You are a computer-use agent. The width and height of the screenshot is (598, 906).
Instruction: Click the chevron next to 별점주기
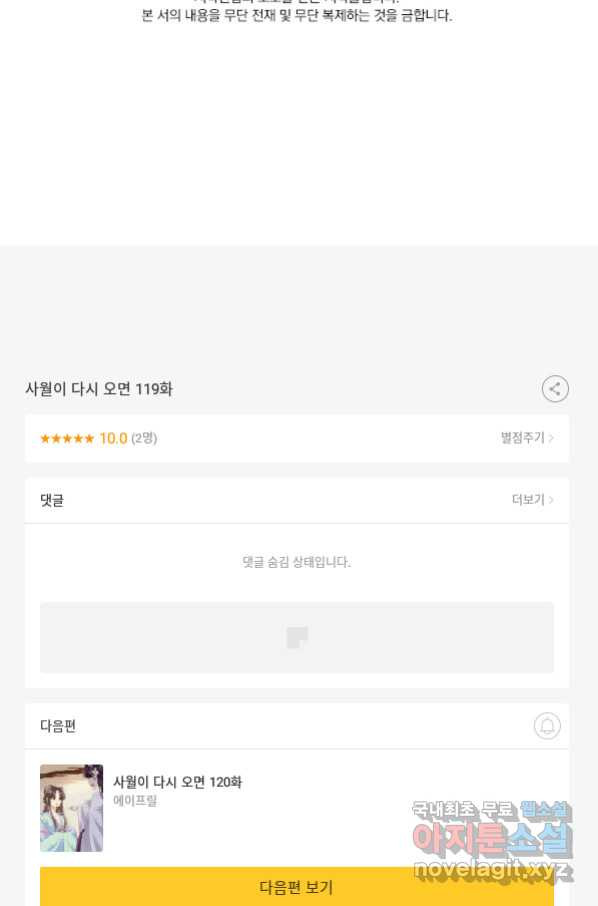coord(551,438)
